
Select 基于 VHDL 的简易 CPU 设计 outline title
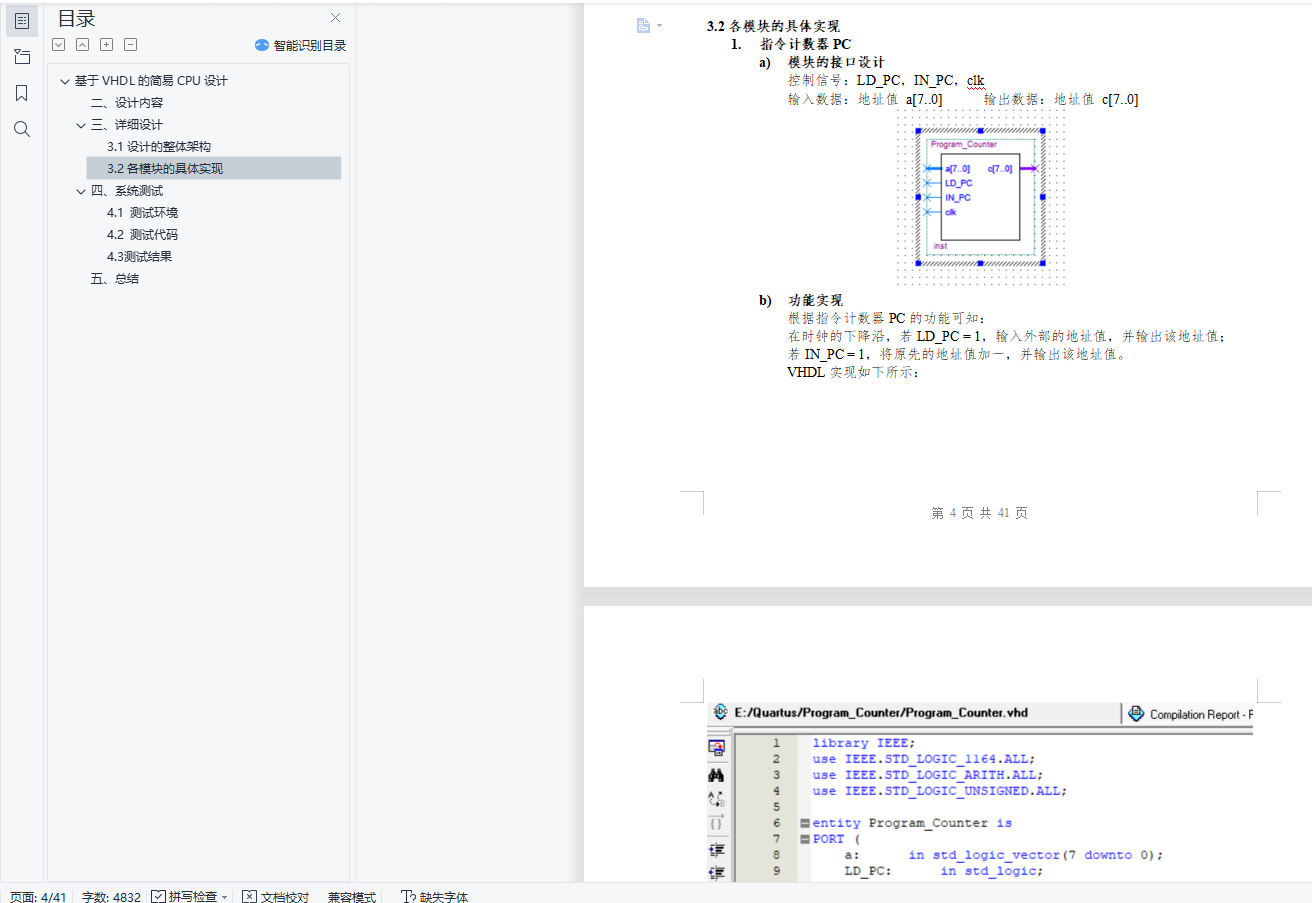coord(151,81)
